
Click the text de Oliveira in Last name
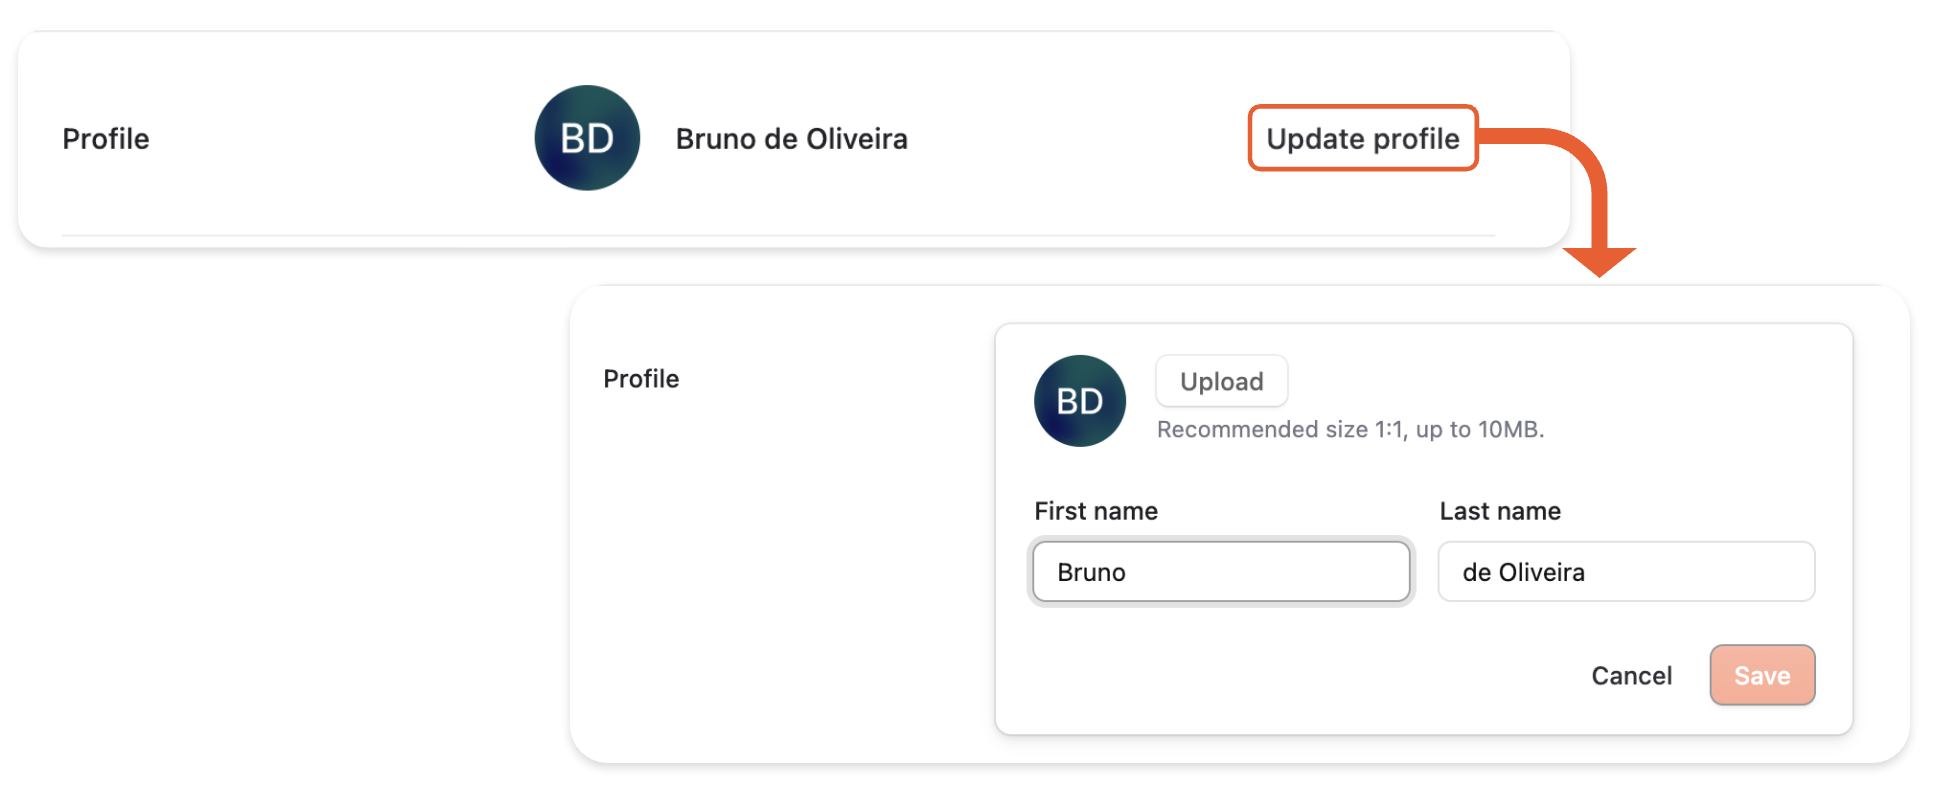[x=1523, y=572]
